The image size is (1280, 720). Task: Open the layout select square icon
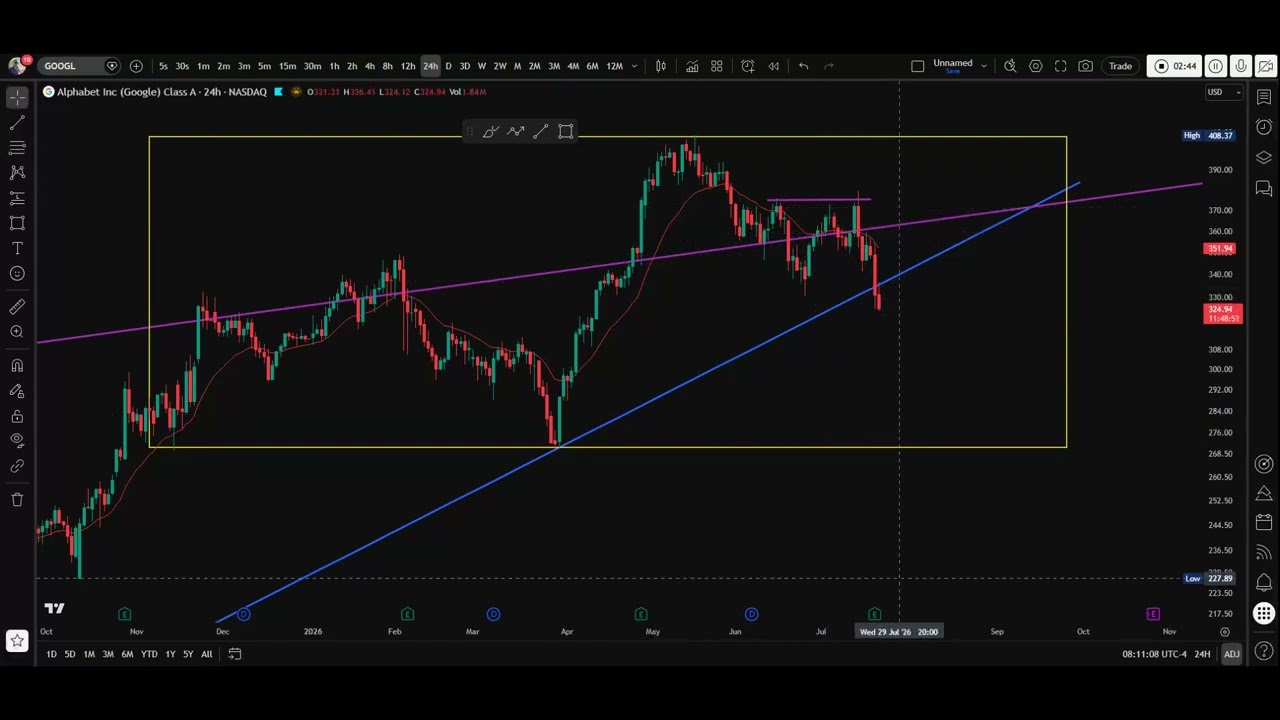point(918,66)
